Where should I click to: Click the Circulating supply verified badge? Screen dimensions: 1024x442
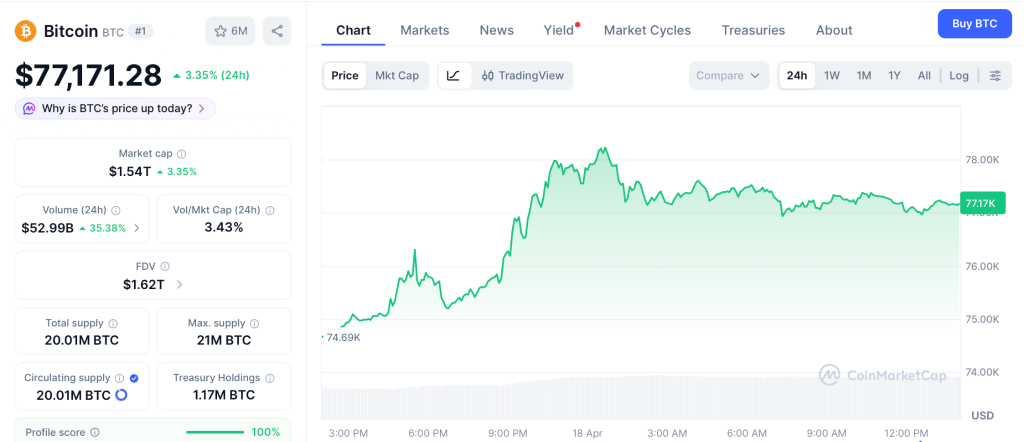tap(134, 378)
